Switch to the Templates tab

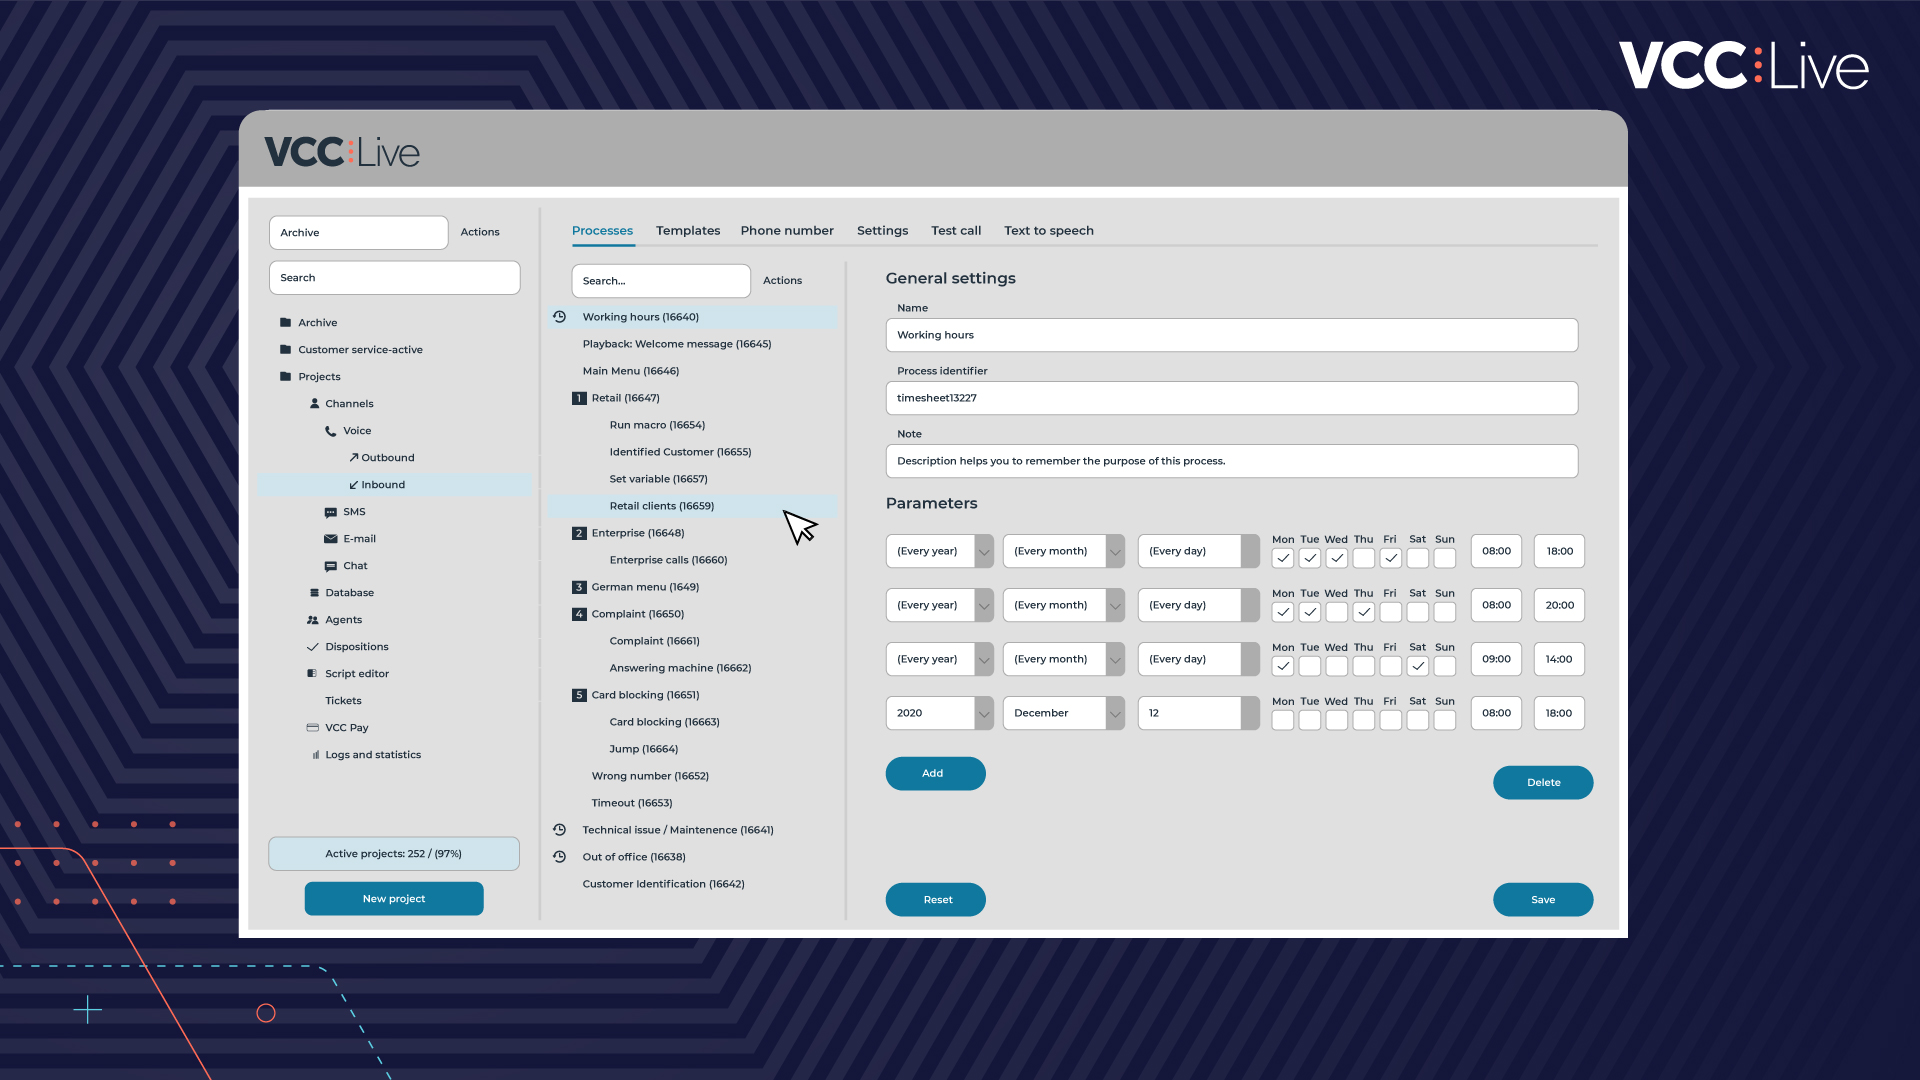(688, 230)
